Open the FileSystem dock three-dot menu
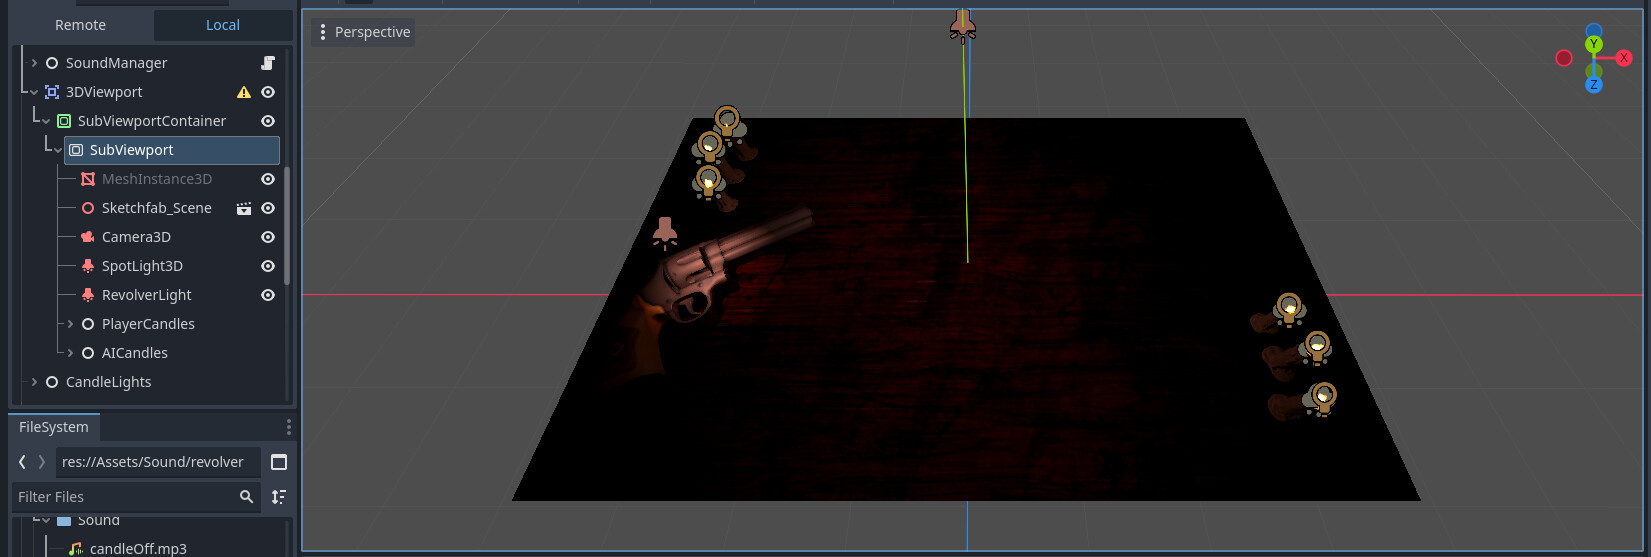 [289, 427]
